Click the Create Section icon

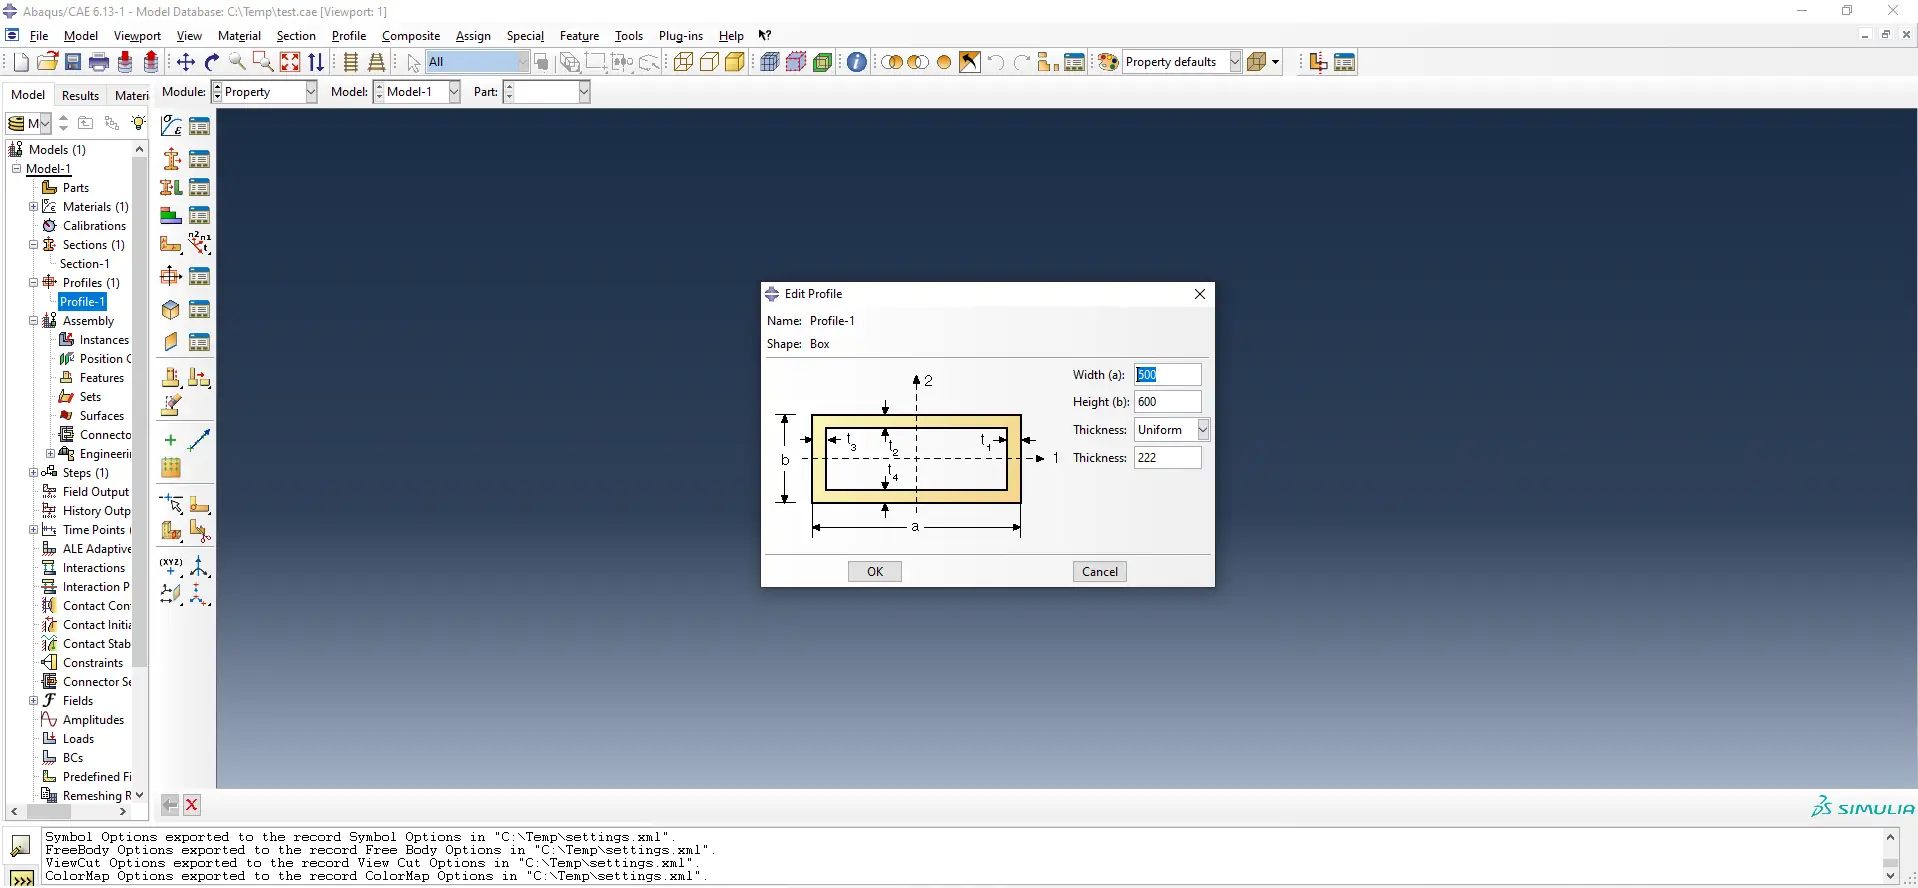tap(171, 159)
